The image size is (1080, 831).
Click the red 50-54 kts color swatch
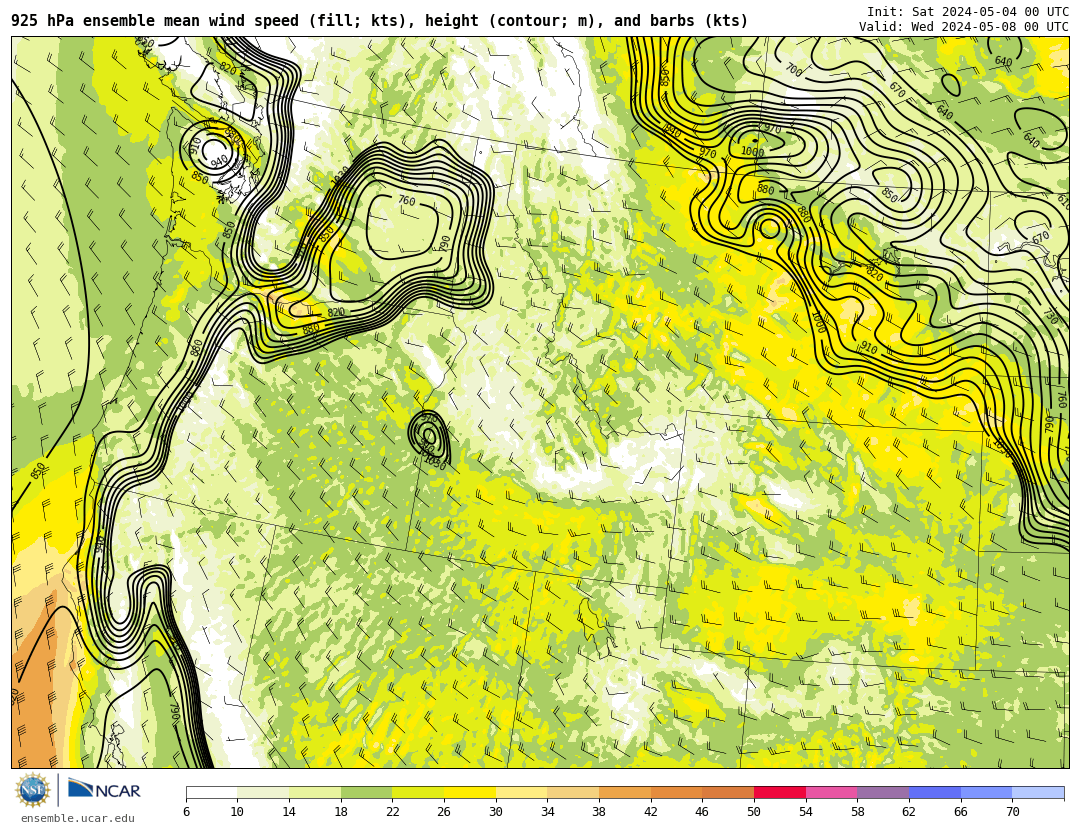click(x=780, y=792)
